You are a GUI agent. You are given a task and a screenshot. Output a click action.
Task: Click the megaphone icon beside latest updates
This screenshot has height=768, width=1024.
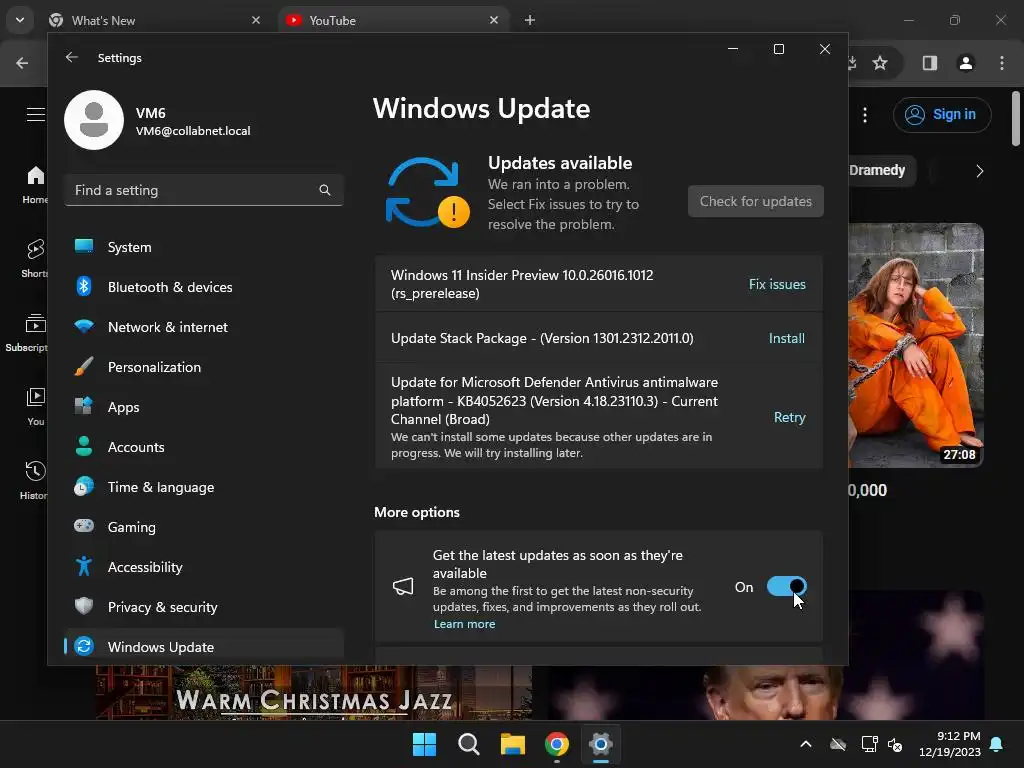403,586
